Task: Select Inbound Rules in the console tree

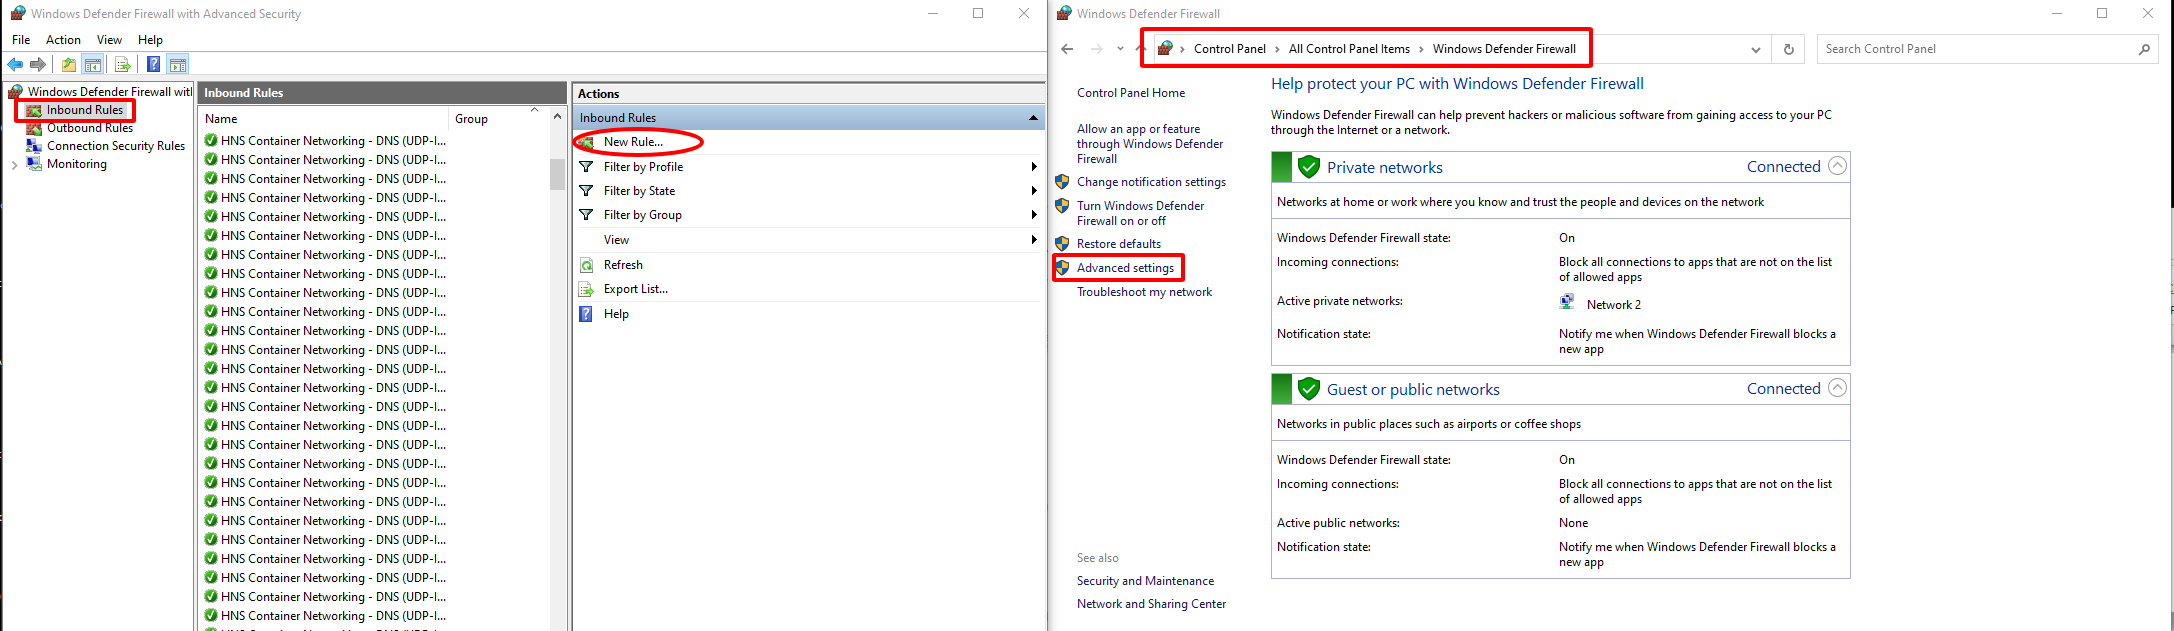Action: pos(85,110)
